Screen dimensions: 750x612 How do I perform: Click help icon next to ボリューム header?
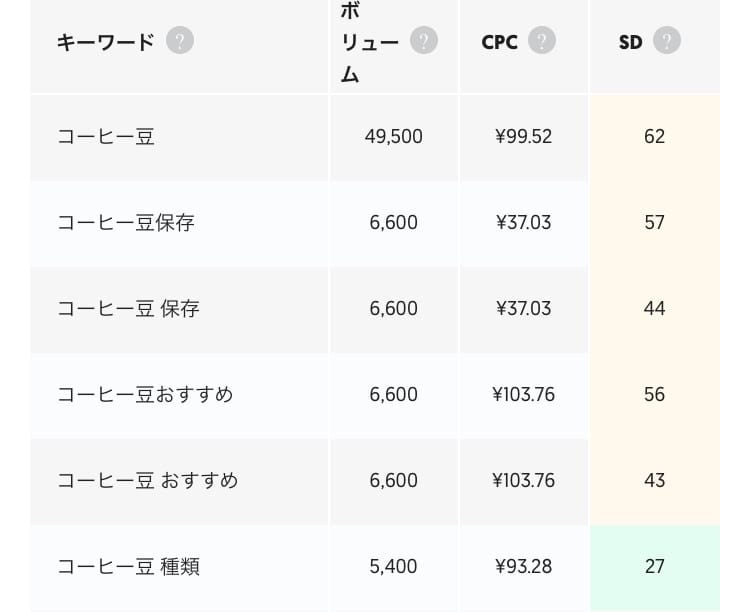tap(424, 41)
